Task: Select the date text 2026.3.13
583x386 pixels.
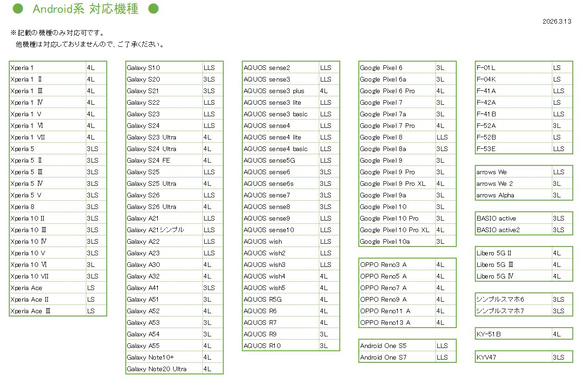Action: (557, 22)
